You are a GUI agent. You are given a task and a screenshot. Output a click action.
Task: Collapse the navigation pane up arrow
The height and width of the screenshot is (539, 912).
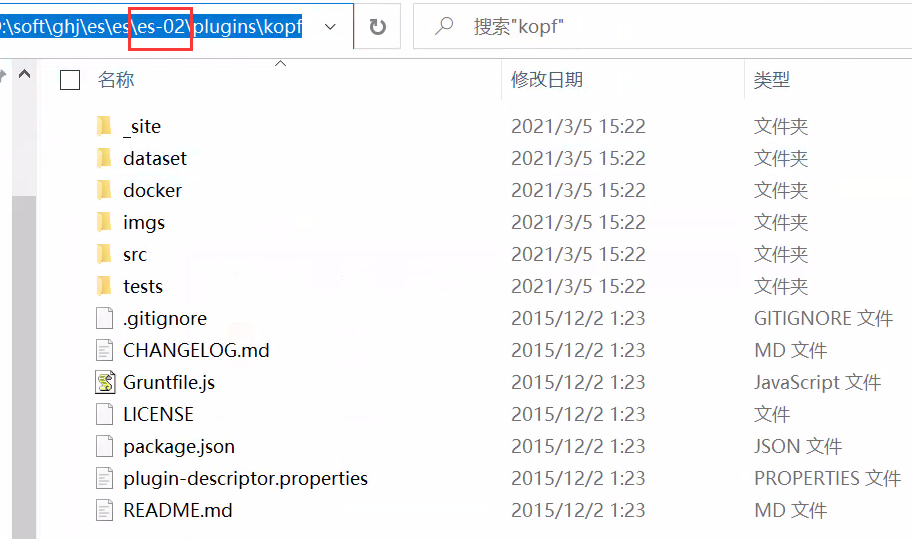tap(24, 74)
